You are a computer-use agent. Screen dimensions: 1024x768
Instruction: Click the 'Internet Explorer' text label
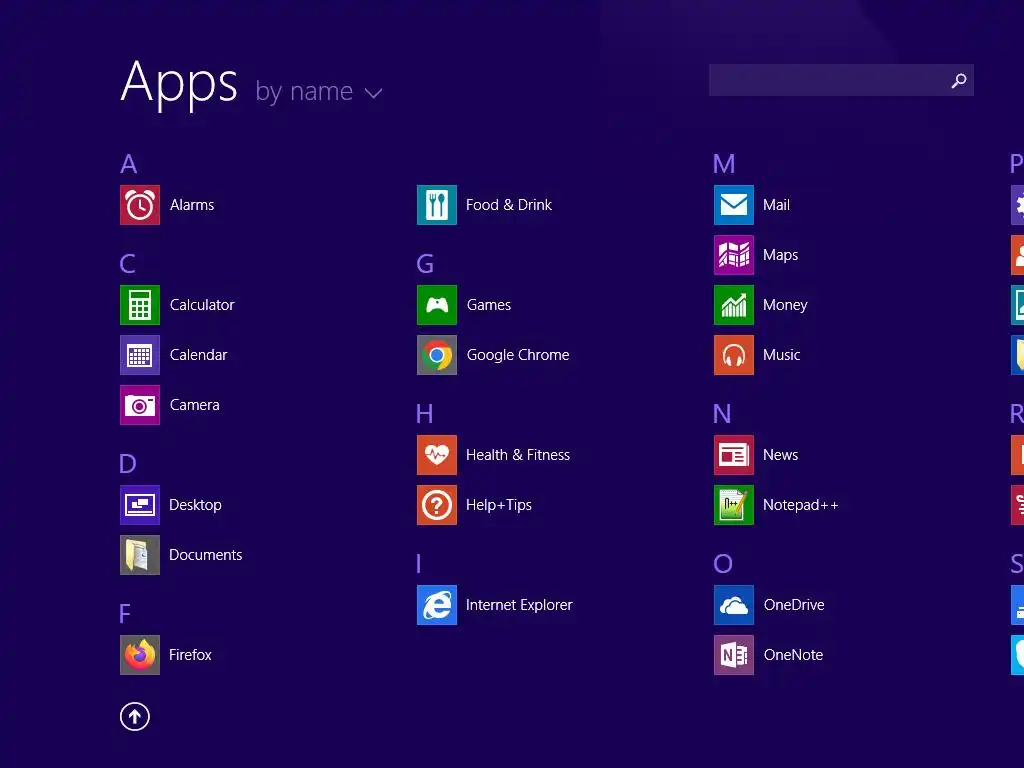tap(519, 605)
